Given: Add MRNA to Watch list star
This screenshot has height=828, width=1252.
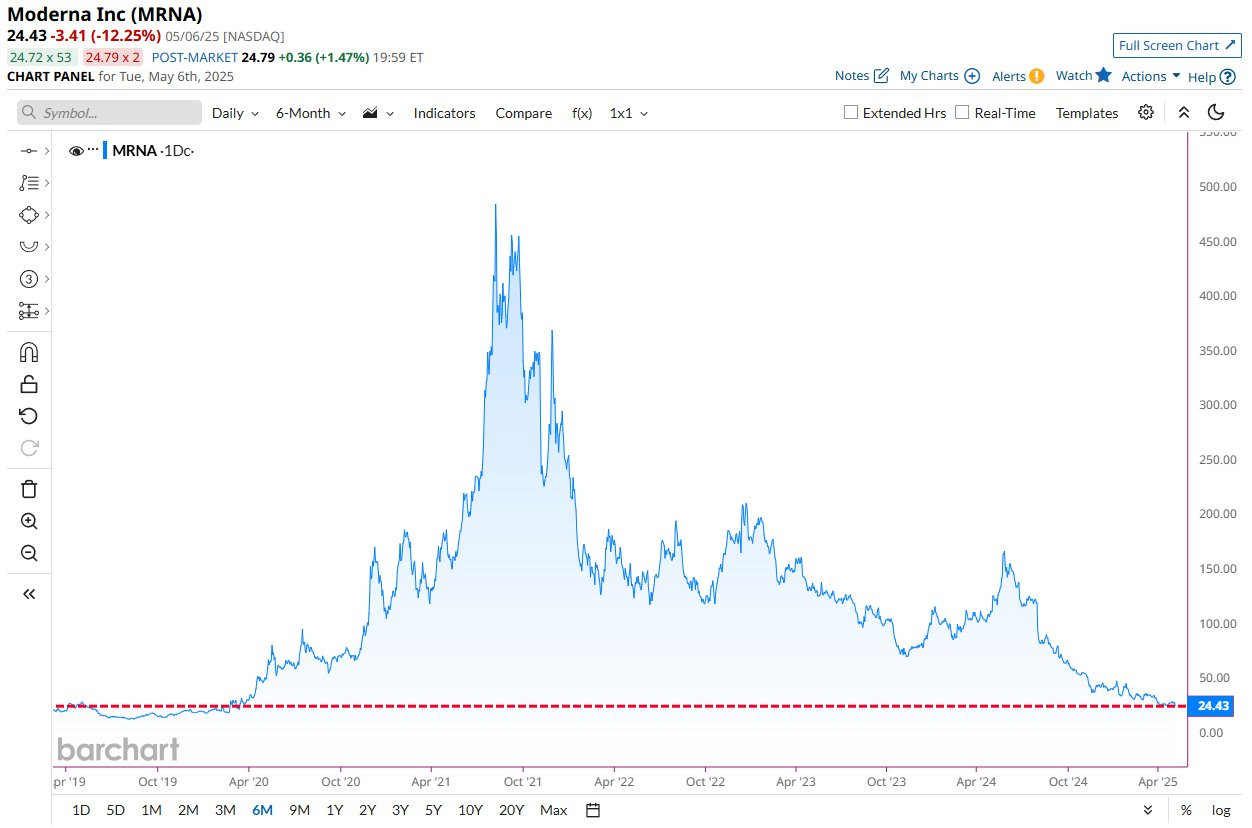Looking at the screenshot, I should coord(1084,75).
